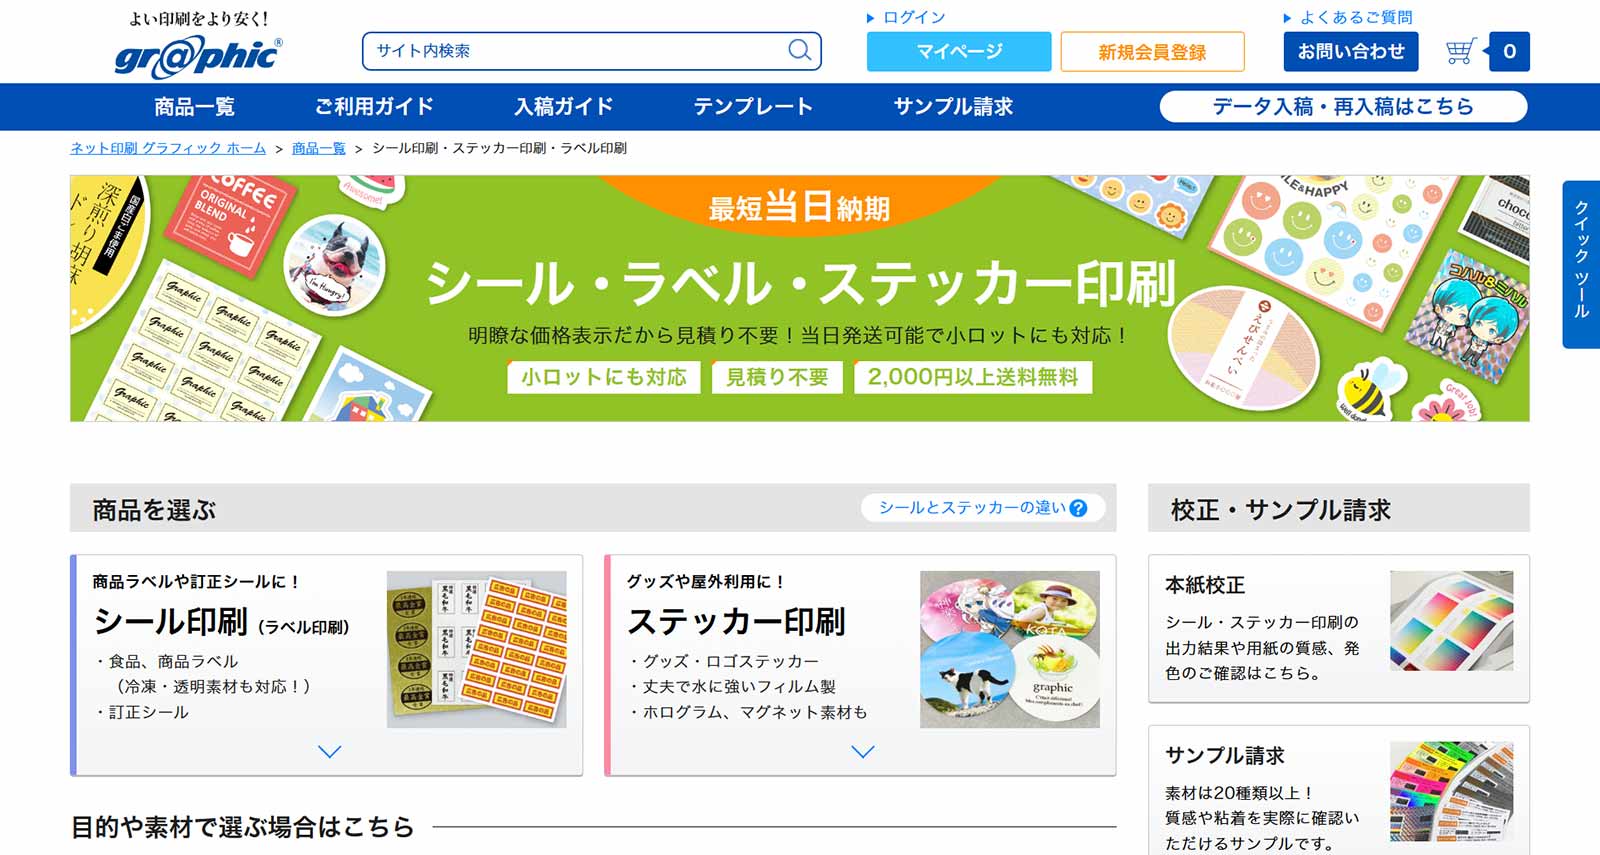The width and height of the screenshot is (1600, 855).
Task: Click the シール印刷 product thumbnail
Action: pyautogui.click(x=476, y=649)
